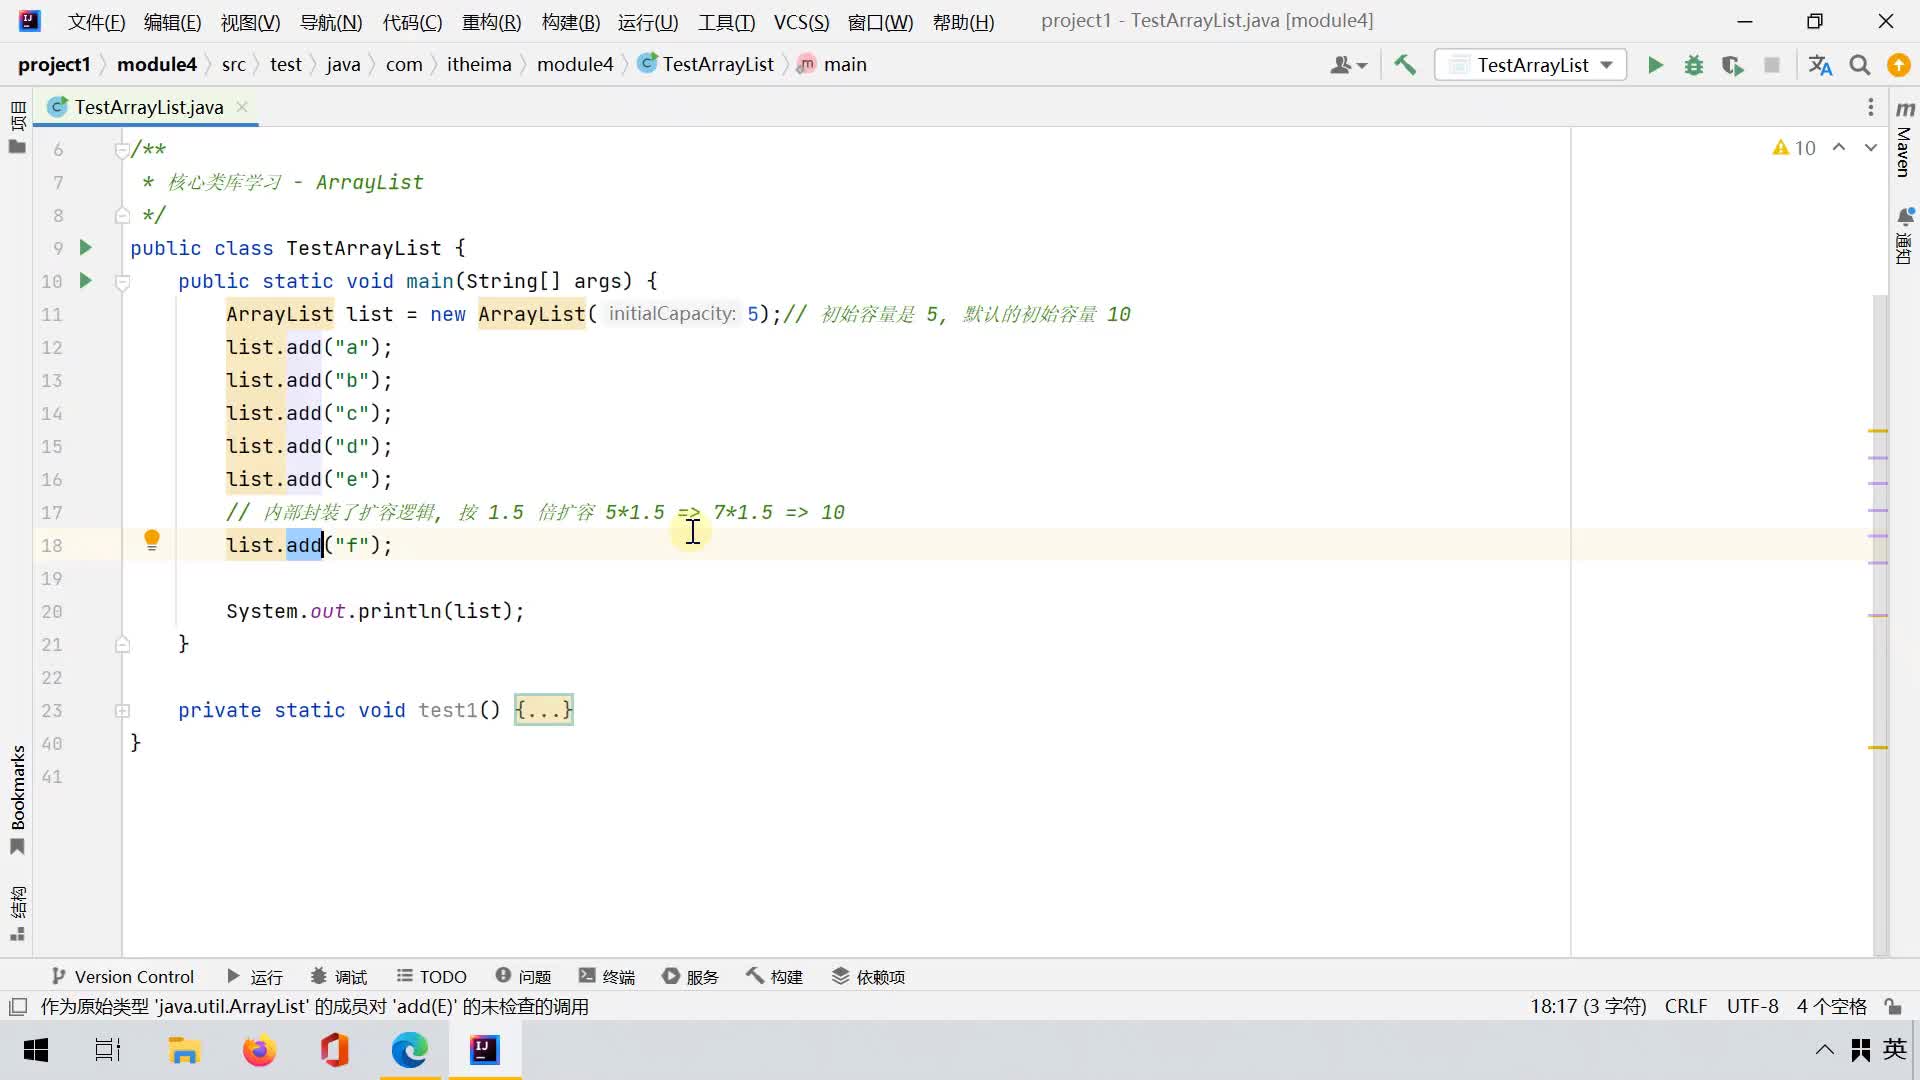Click project1 breadcrumb
The width and height of the screenshot is (1920, 1080).
54,65
